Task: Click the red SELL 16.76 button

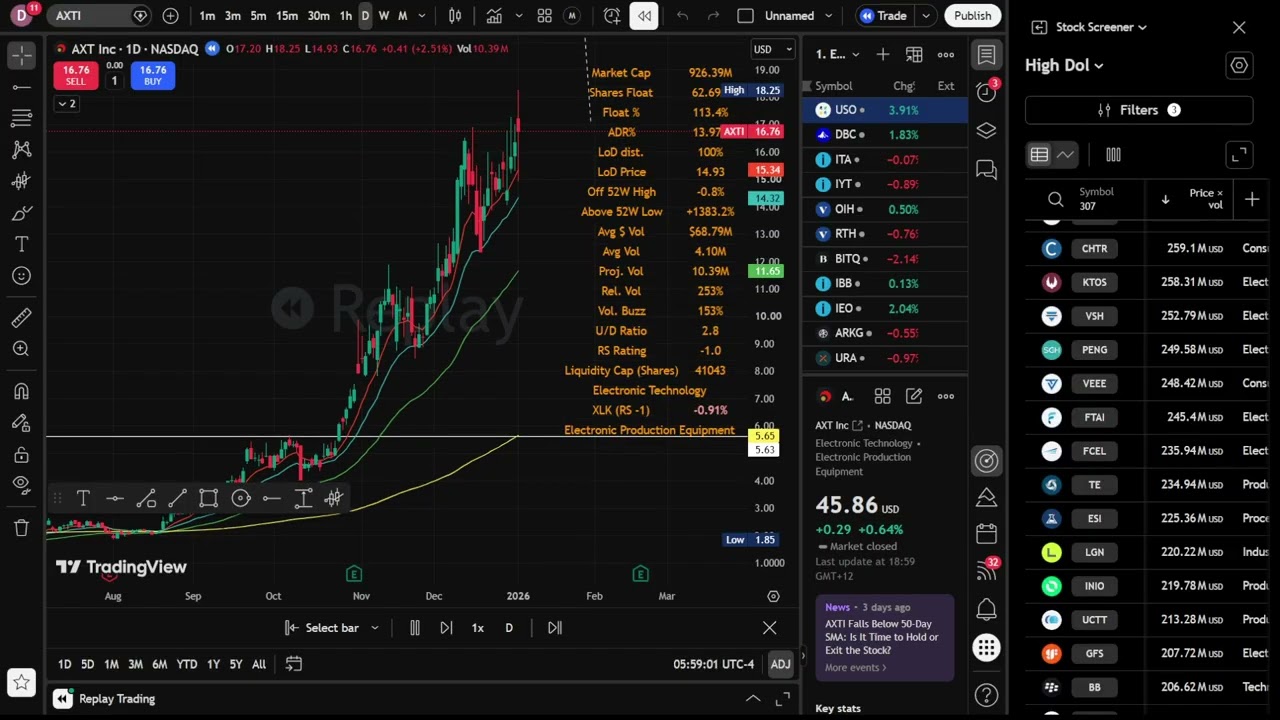Action: 76,75
